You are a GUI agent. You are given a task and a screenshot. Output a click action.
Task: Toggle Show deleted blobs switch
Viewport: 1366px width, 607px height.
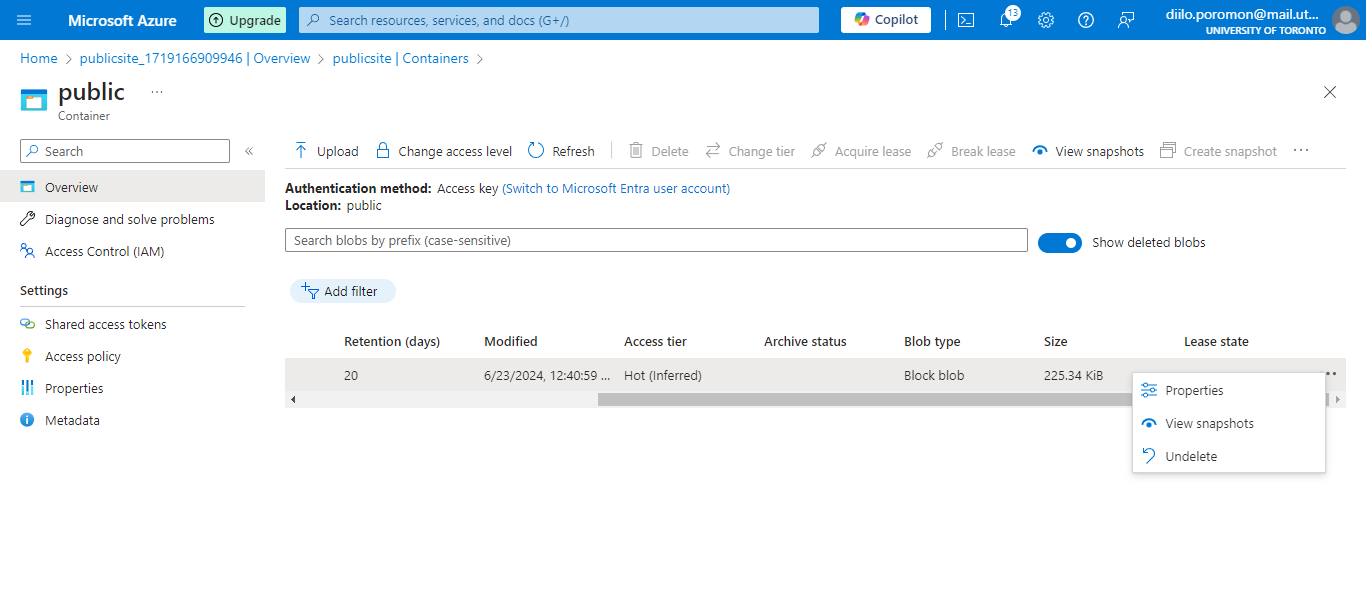[1060, 242]
